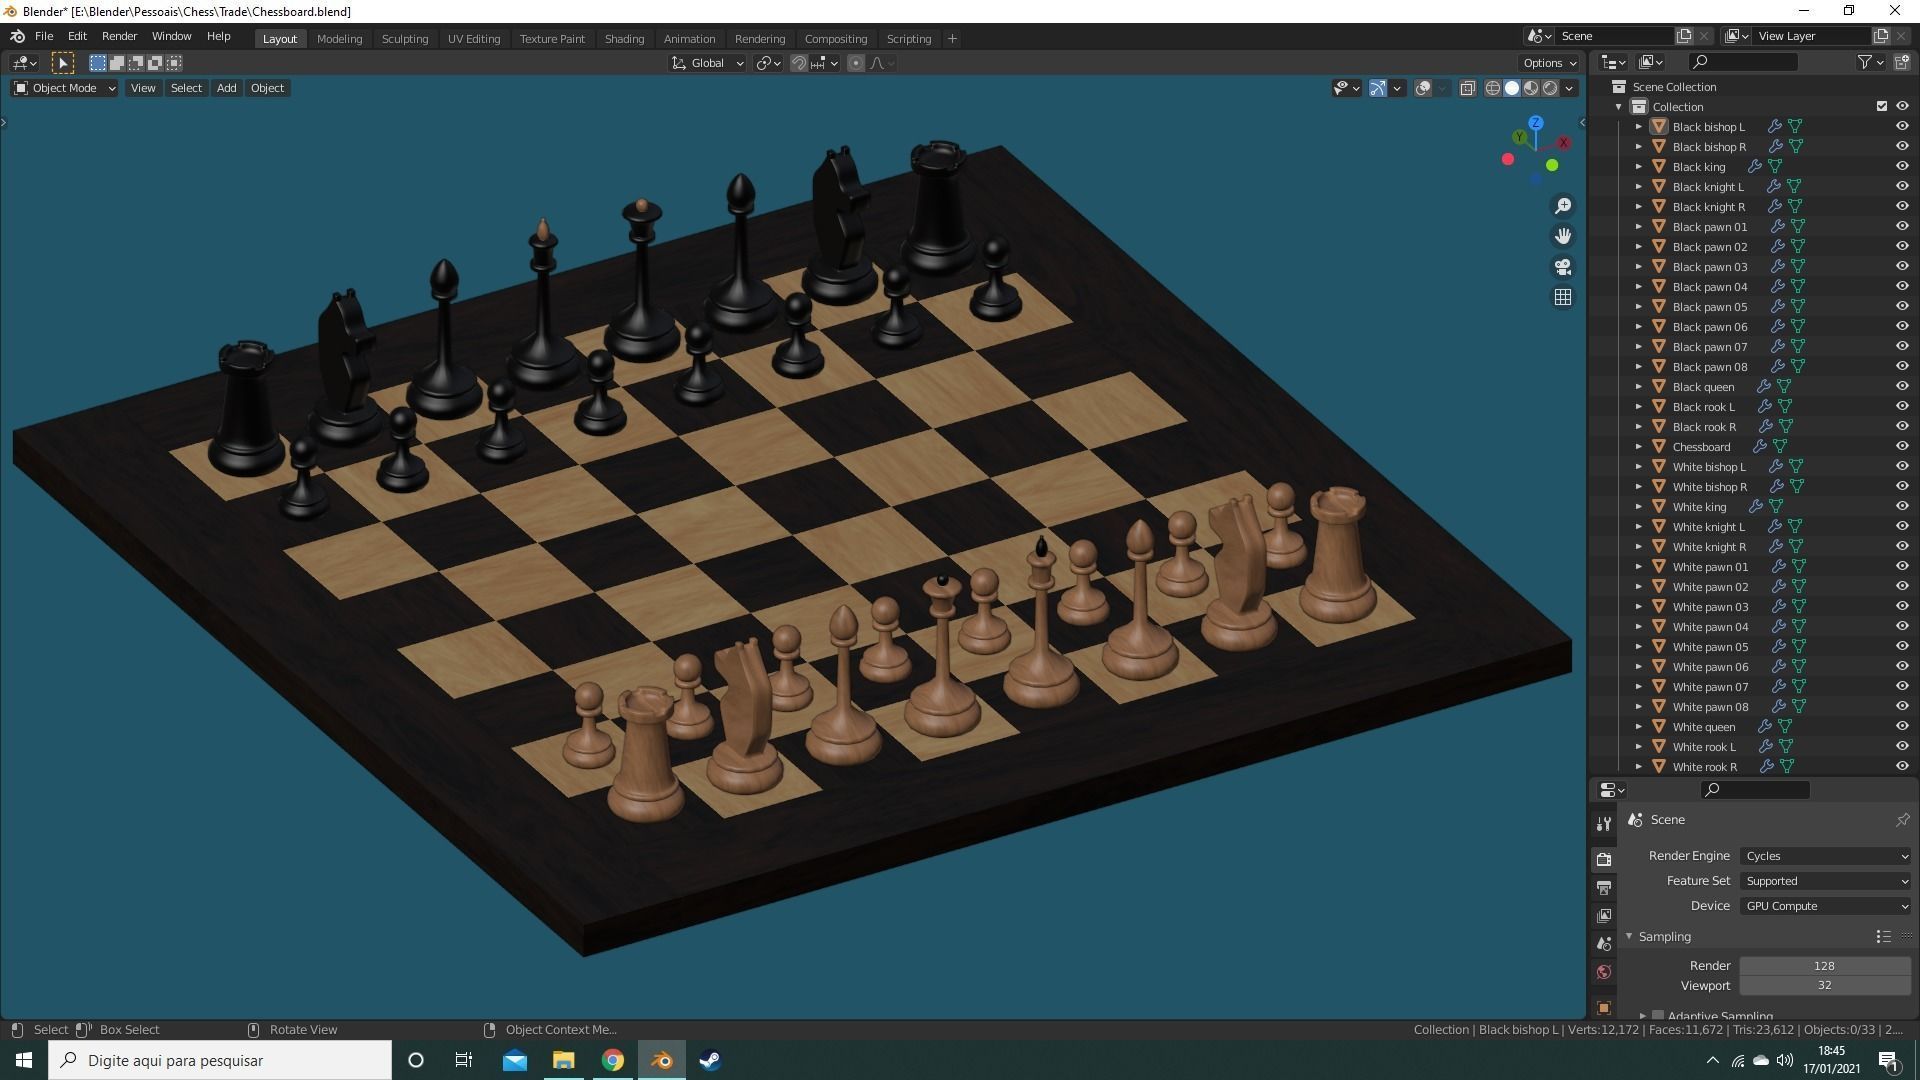
Task: Pin the Scene properties panel
Action: coord(1902,820)
